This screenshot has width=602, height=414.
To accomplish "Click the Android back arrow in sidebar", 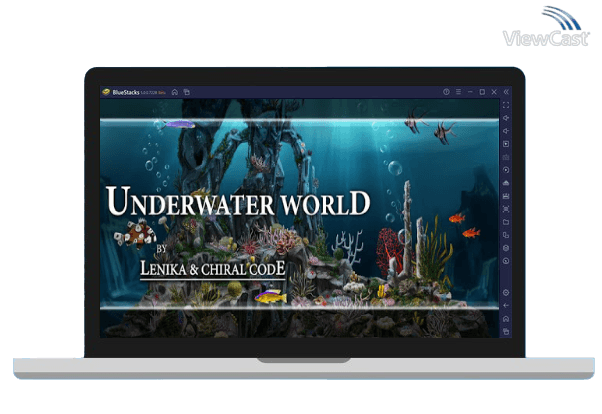I will point(506,306).
